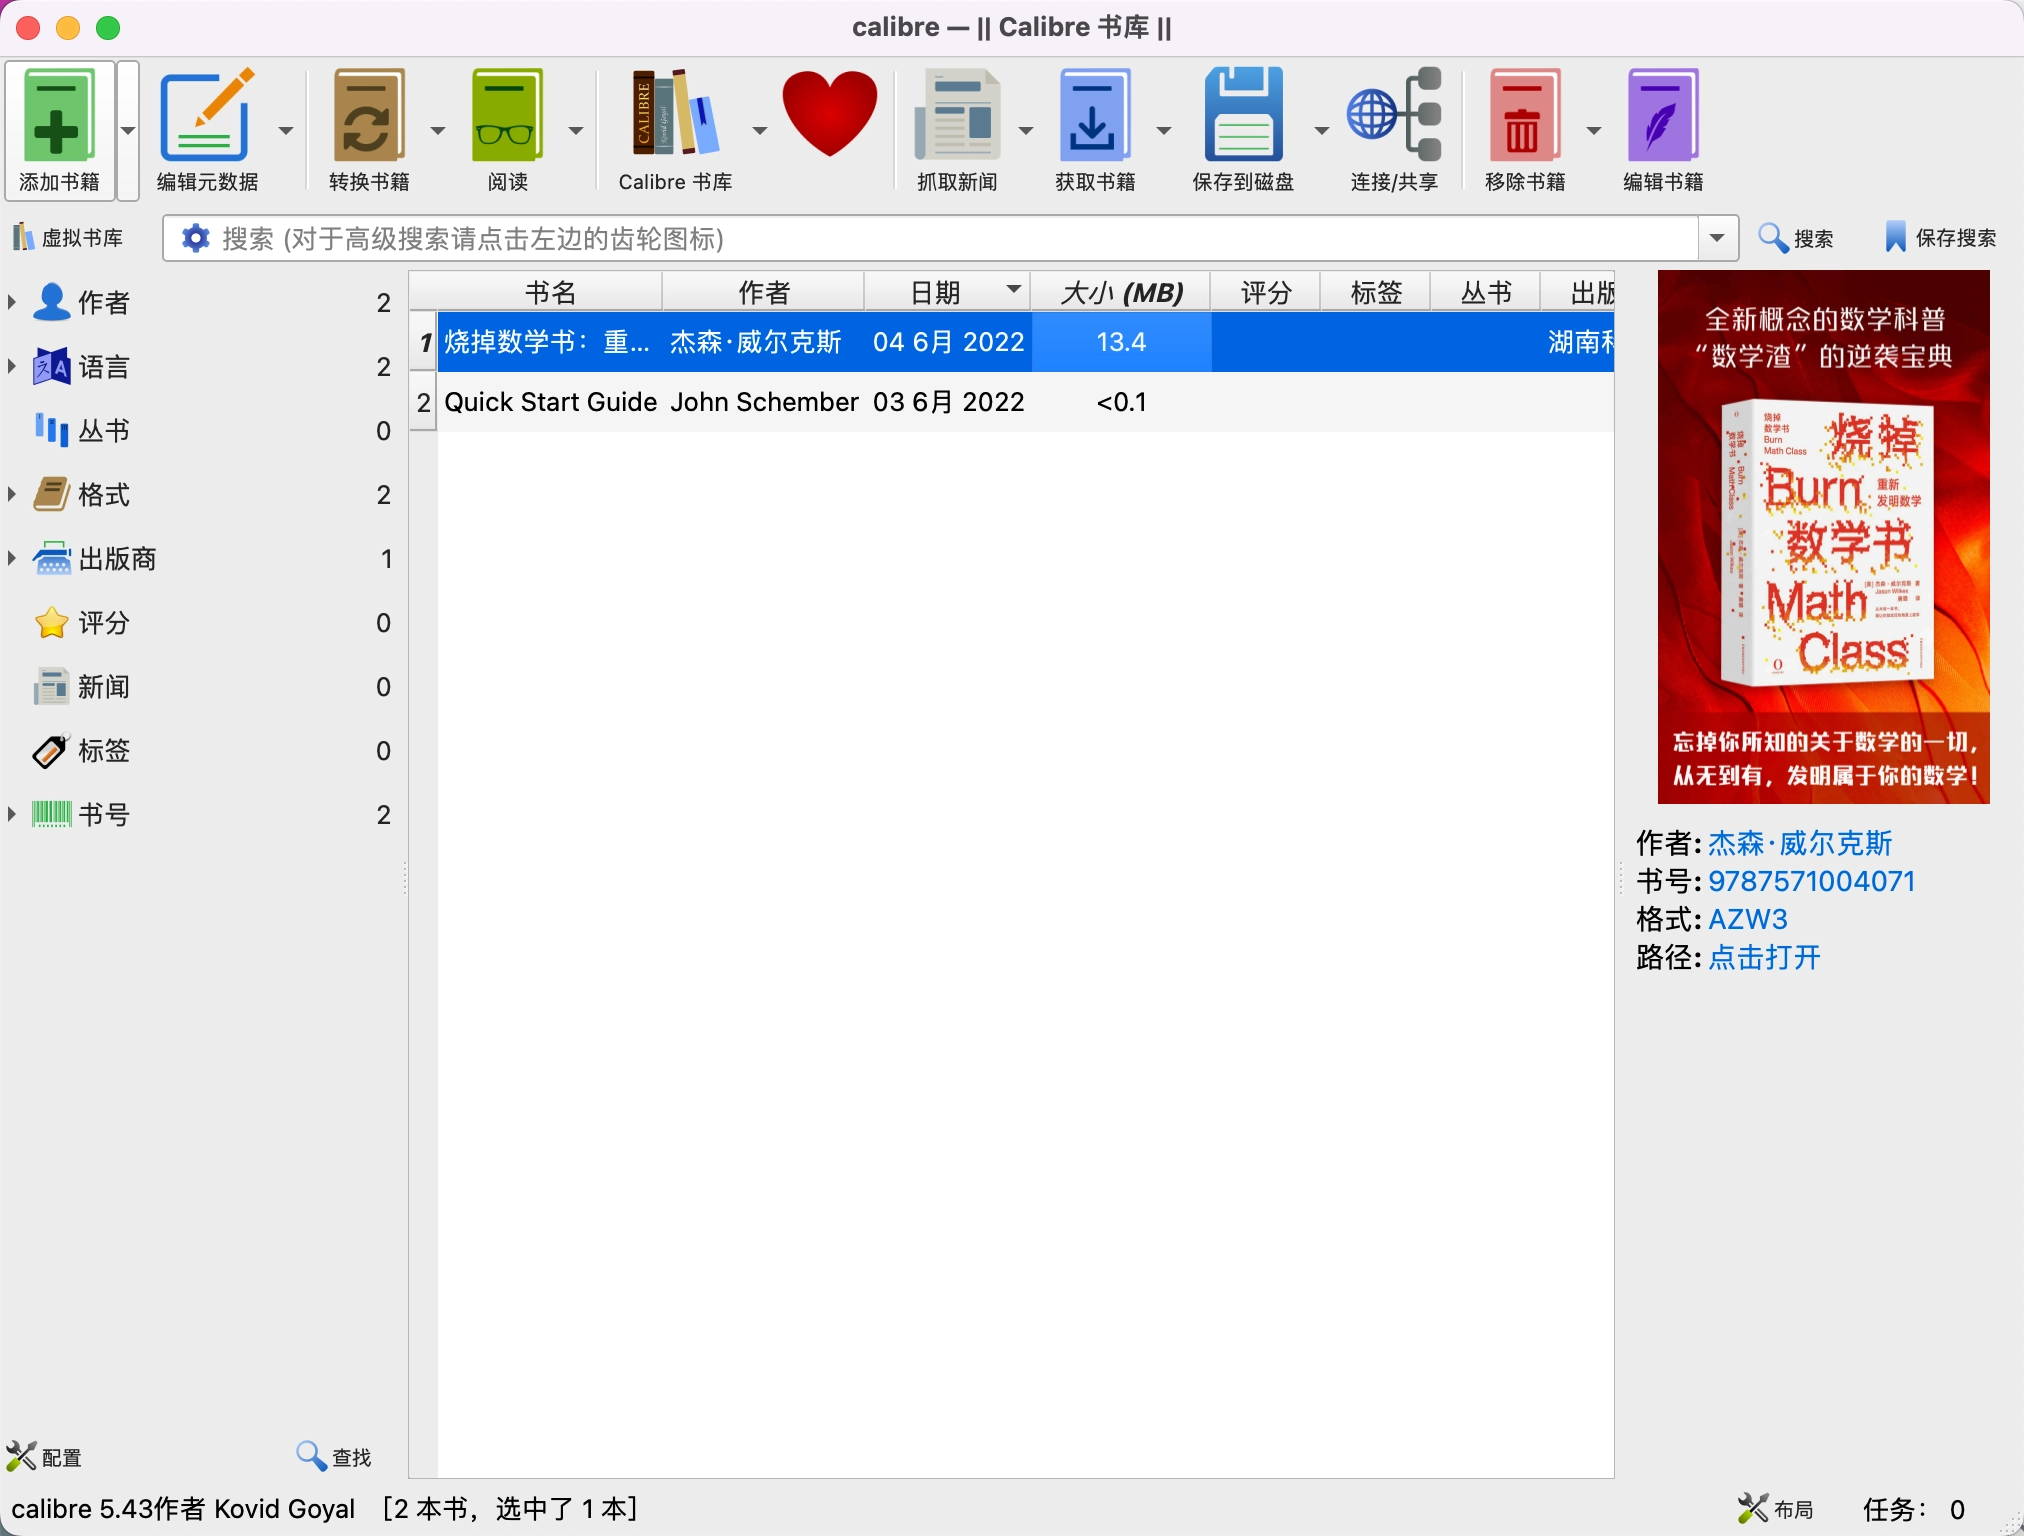
Task: Open 配置 tag browser configure button
Action: click(44, 1457)
